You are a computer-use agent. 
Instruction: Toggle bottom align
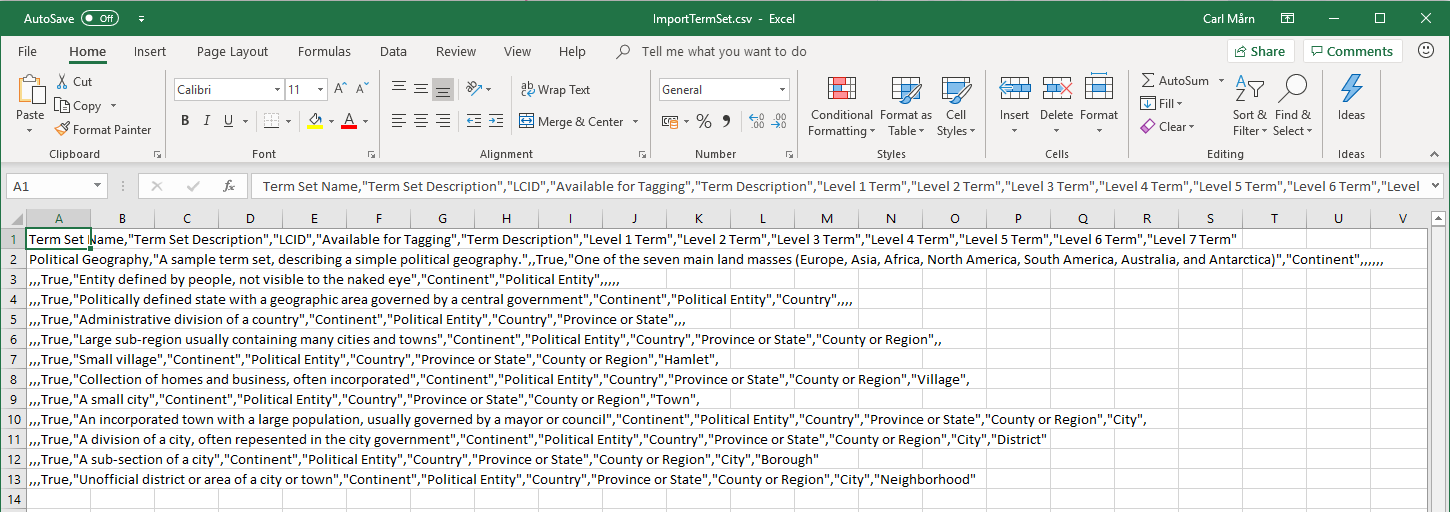(x=442, y=89)
